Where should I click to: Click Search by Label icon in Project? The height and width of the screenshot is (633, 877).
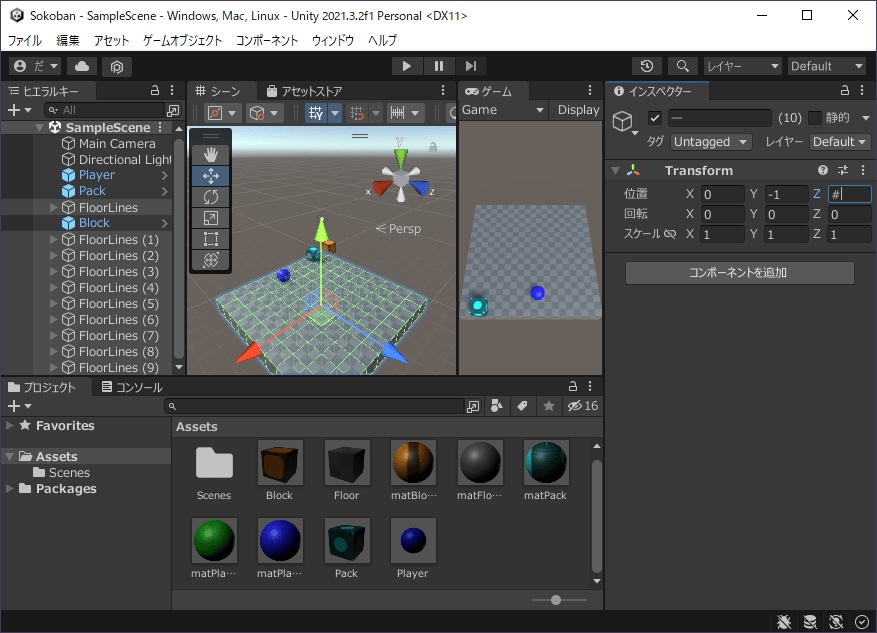click(x=522, y=406)
